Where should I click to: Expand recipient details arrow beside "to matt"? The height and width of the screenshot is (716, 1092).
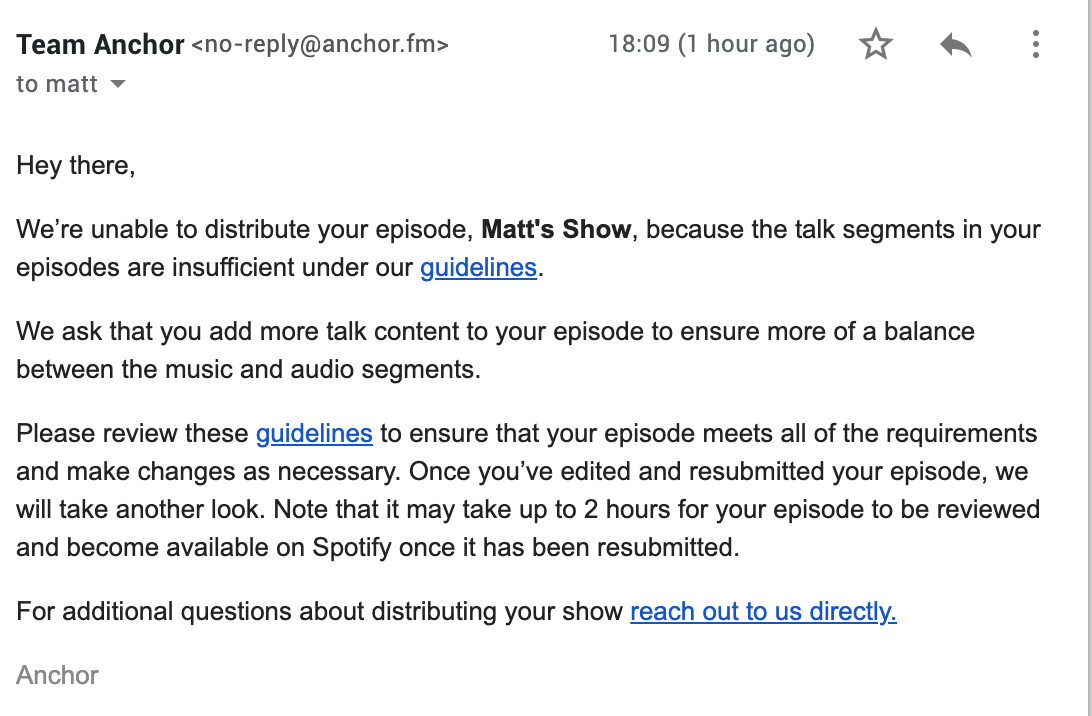(x=118, y=84)
